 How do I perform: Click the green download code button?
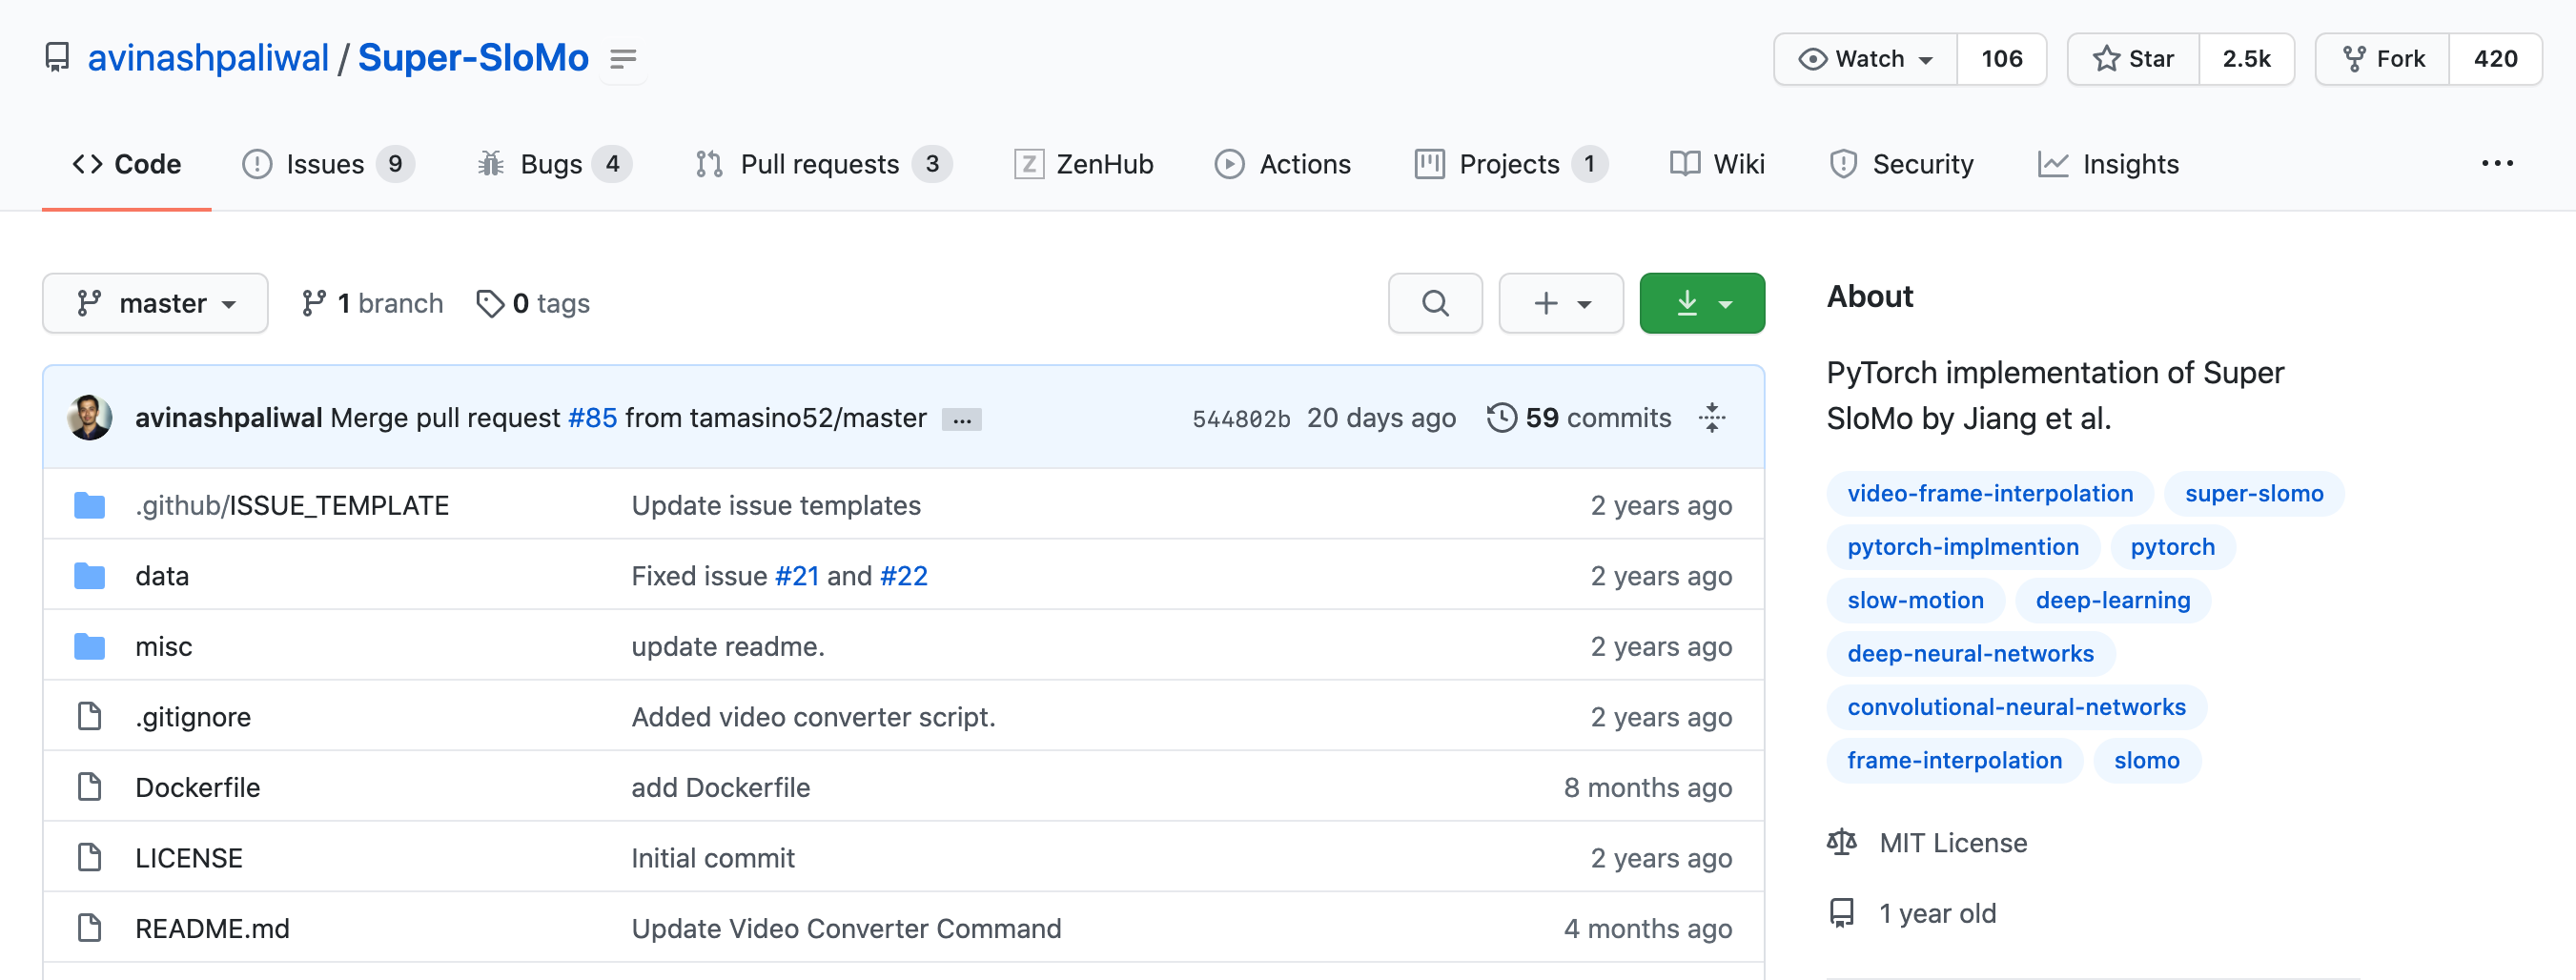[x=1701, y=303]
